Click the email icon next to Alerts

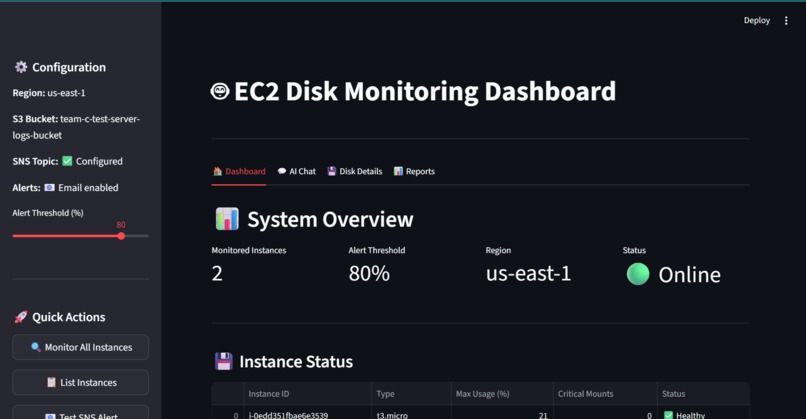49,188
